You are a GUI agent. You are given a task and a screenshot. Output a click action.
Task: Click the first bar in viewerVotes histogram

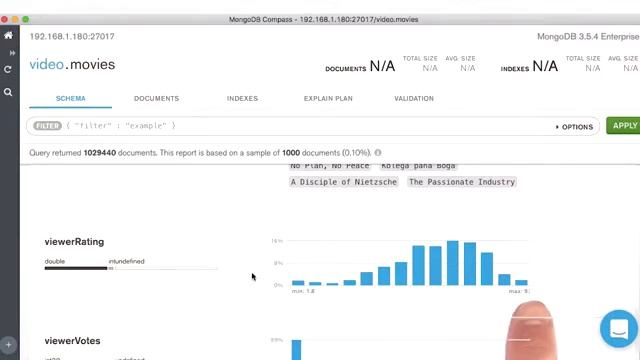[296, 350]
